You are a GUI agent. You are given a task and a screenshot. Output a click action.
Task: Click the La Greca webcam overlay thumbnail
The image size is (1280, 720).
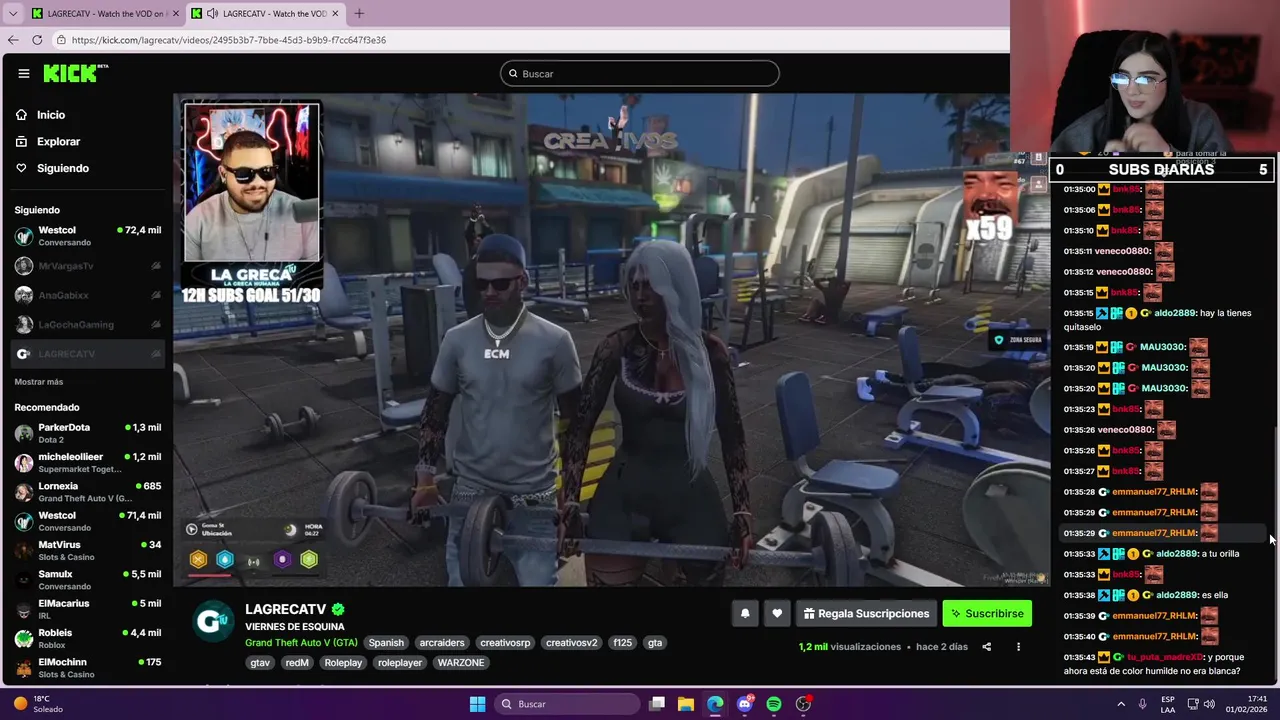coord(252,182)
